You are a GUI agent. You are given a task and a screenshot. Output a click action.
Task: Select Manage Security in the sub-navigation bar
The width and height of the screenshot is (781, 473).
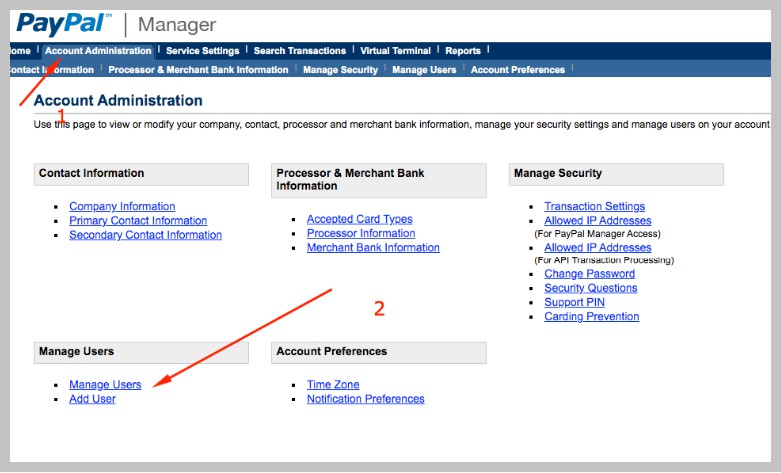point(340,70)
